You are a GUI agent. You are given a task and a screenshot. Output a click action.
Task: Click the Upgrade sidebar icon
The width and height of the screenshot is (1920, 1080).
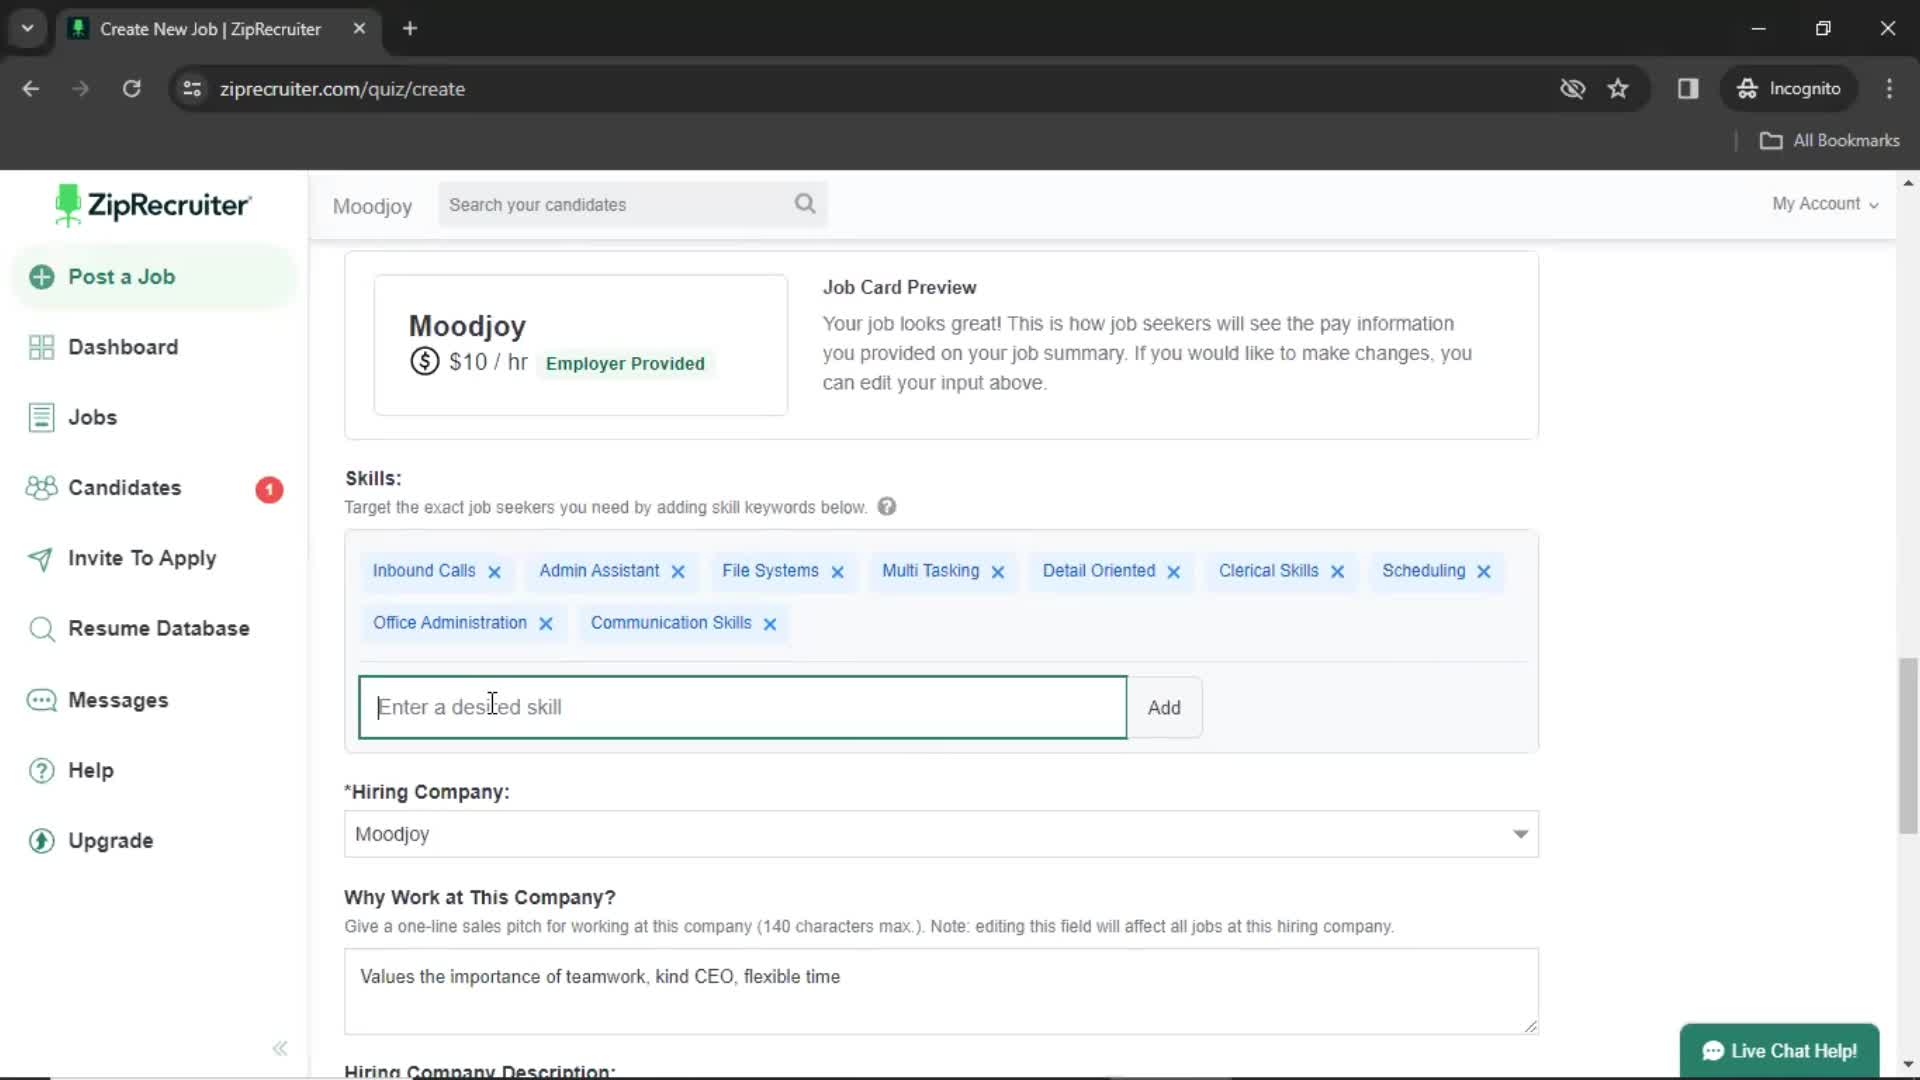coord(40,840)
